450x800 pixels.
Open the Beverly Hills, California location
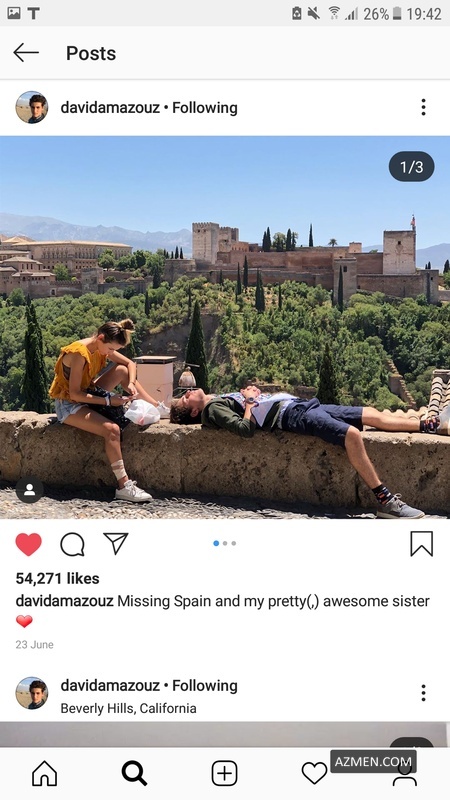128,708
